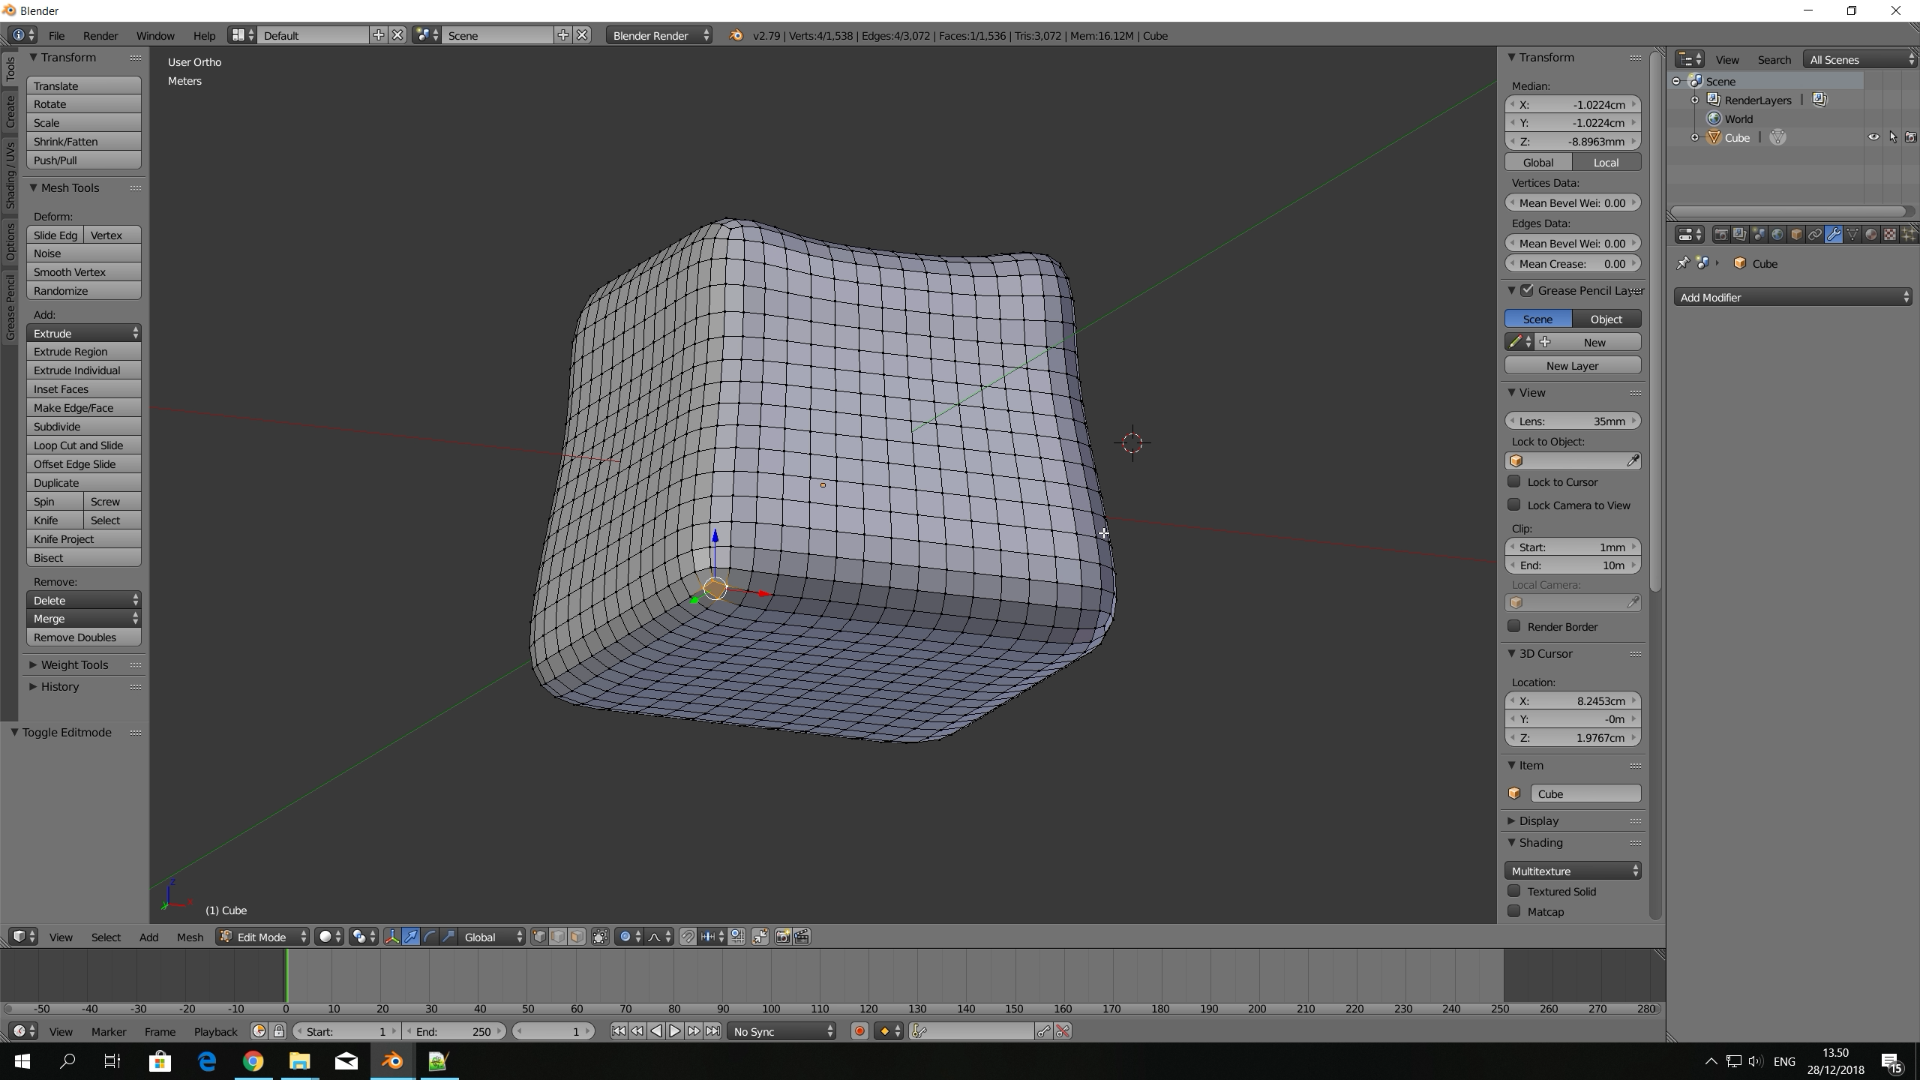Switch to the Create tab
The width and height of the screenshot is (1920, 1080).
coord(10,111)
